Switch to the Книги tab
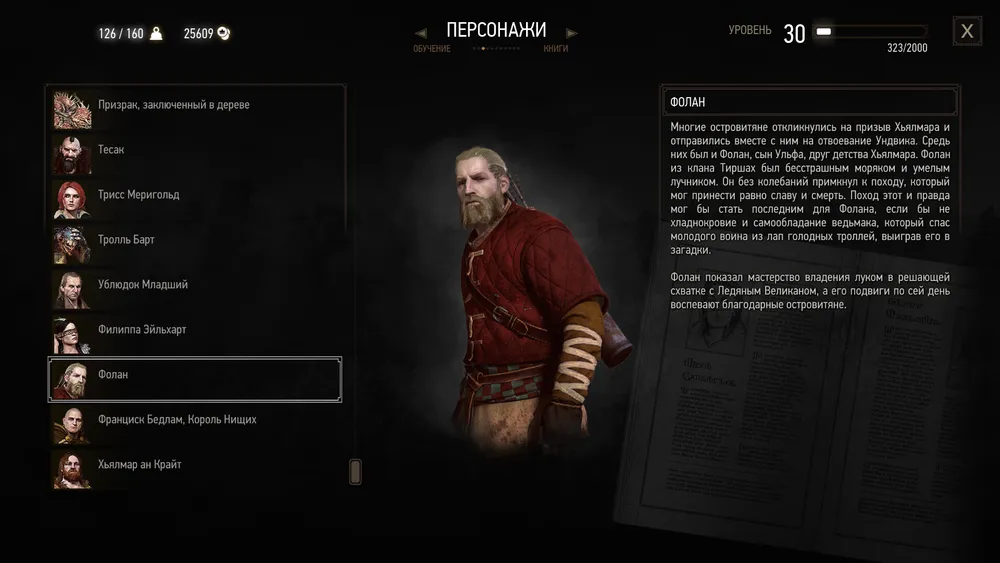1000x563 pixels. (x=555, y=48)
